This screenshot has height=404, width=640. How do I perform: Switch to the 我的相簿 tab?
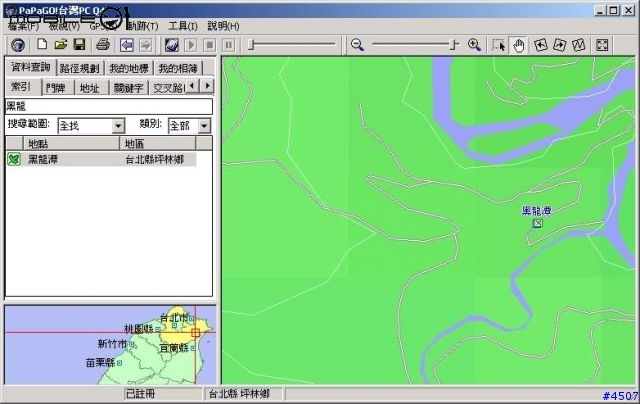(178, 68)
